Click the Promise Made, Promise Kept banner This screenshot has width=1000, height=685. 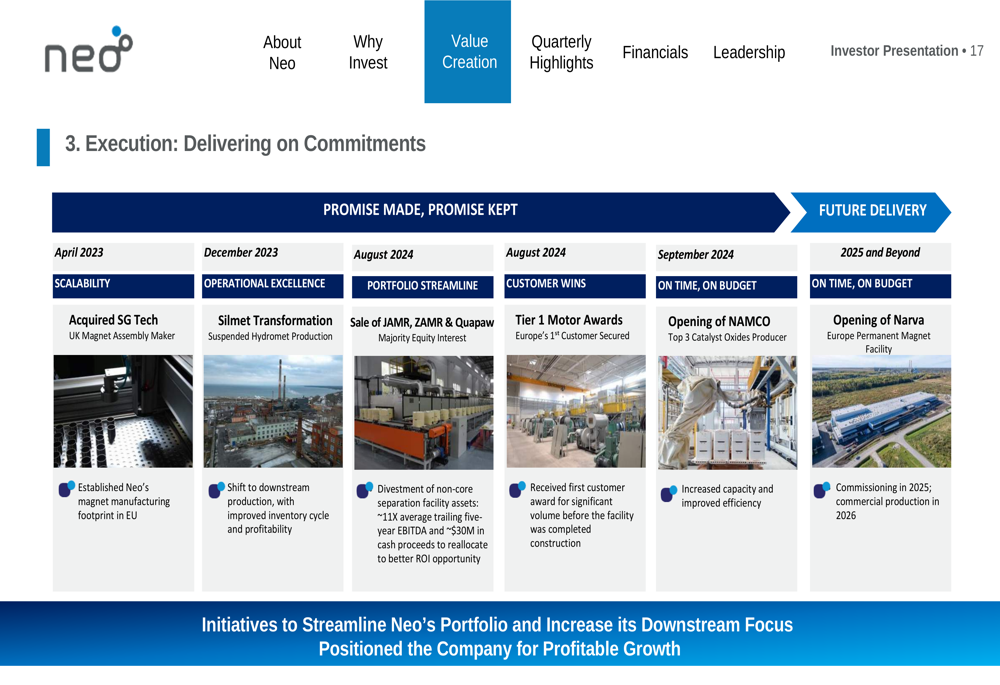420,210
